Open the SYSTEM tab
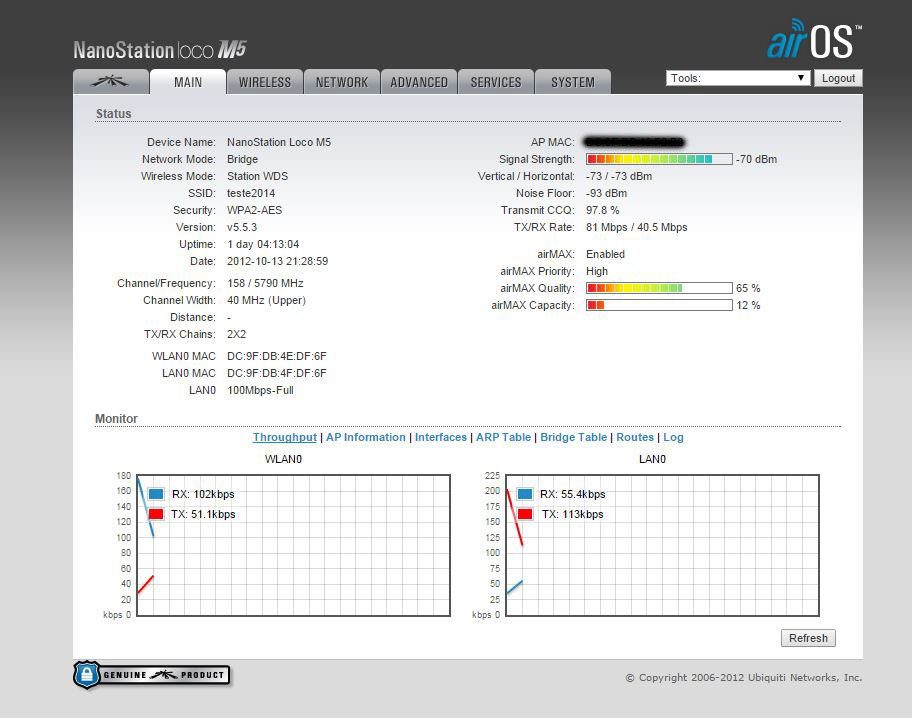The image size is (912, 718). 573,82
